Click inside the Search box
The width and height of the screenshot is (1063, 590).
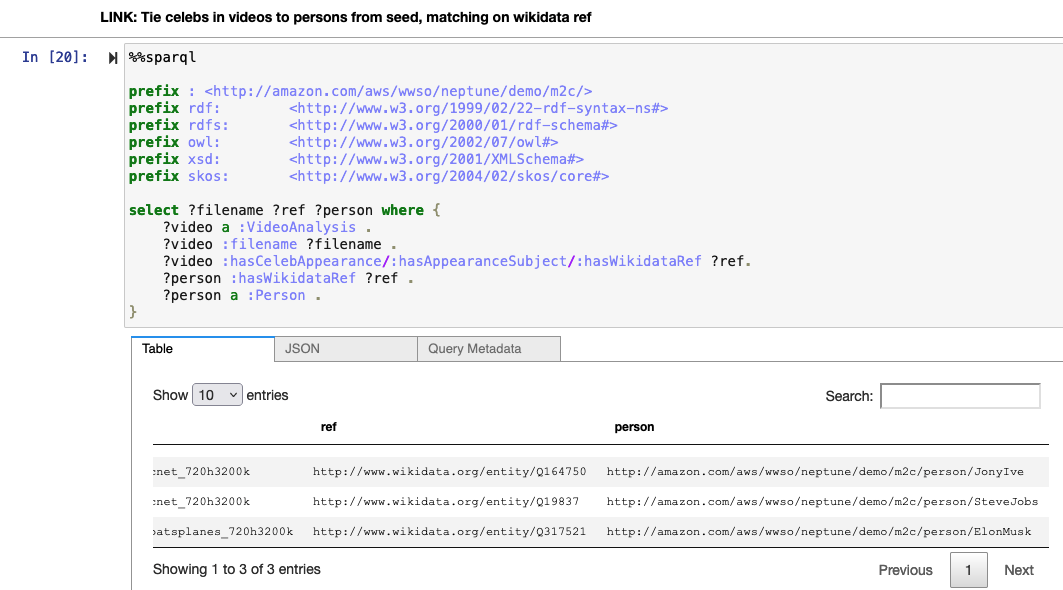pos(959,396)
